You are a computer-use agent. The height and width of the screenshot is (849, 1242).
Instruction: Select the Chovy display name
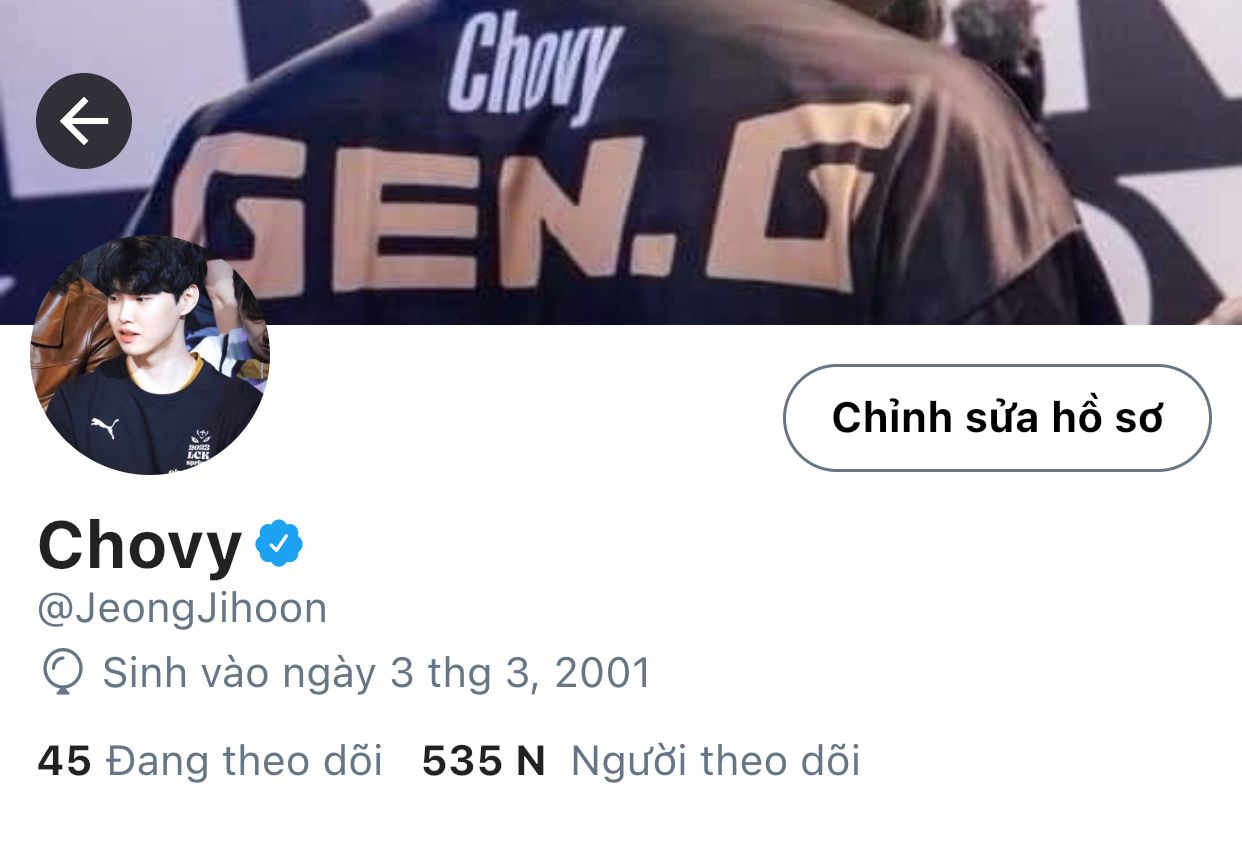(140, 546)
